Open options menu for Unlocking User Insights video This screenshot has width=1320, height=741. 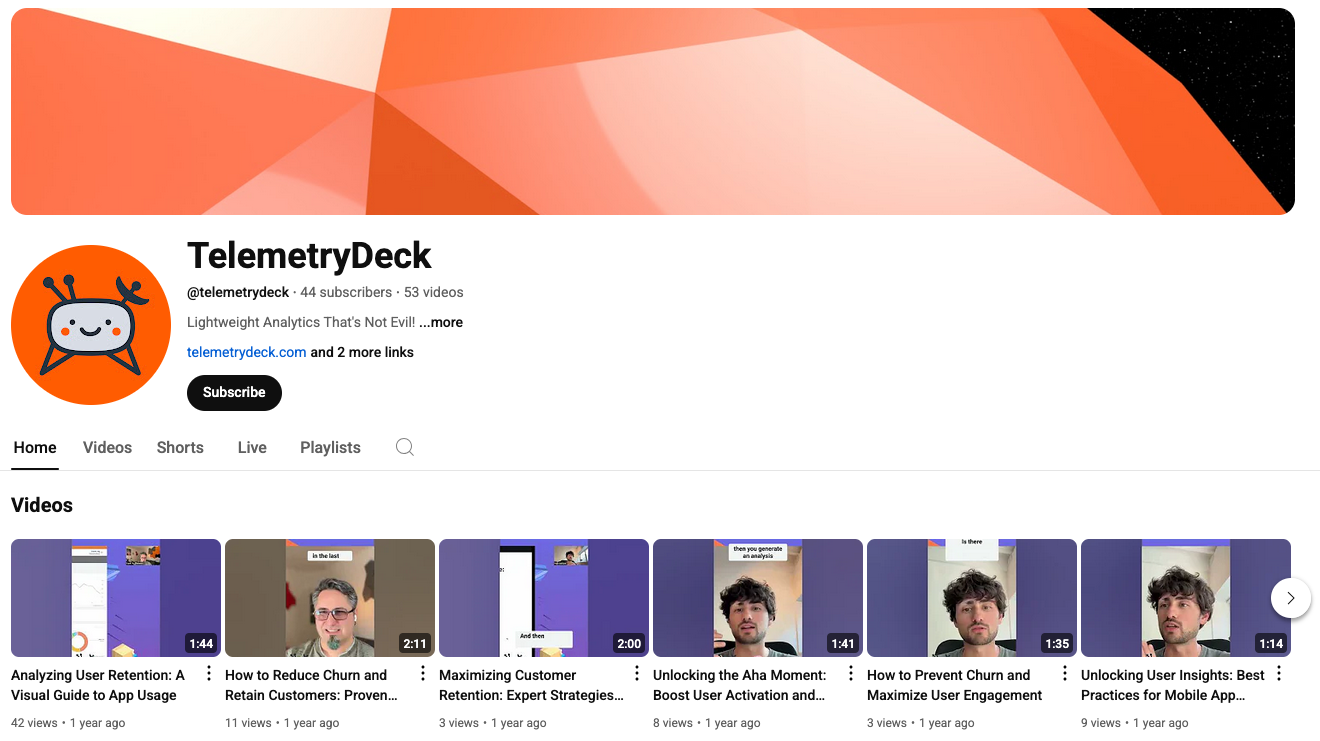1279,674
